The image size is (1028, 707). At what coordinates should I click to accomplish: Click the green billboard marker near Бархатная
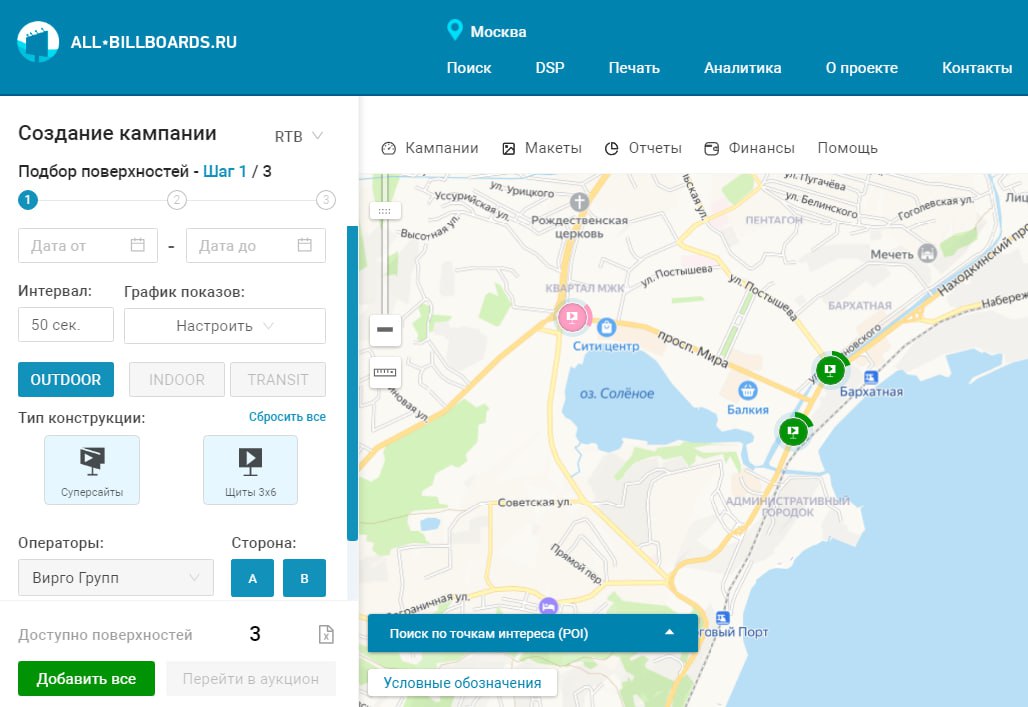coord(830,370)
